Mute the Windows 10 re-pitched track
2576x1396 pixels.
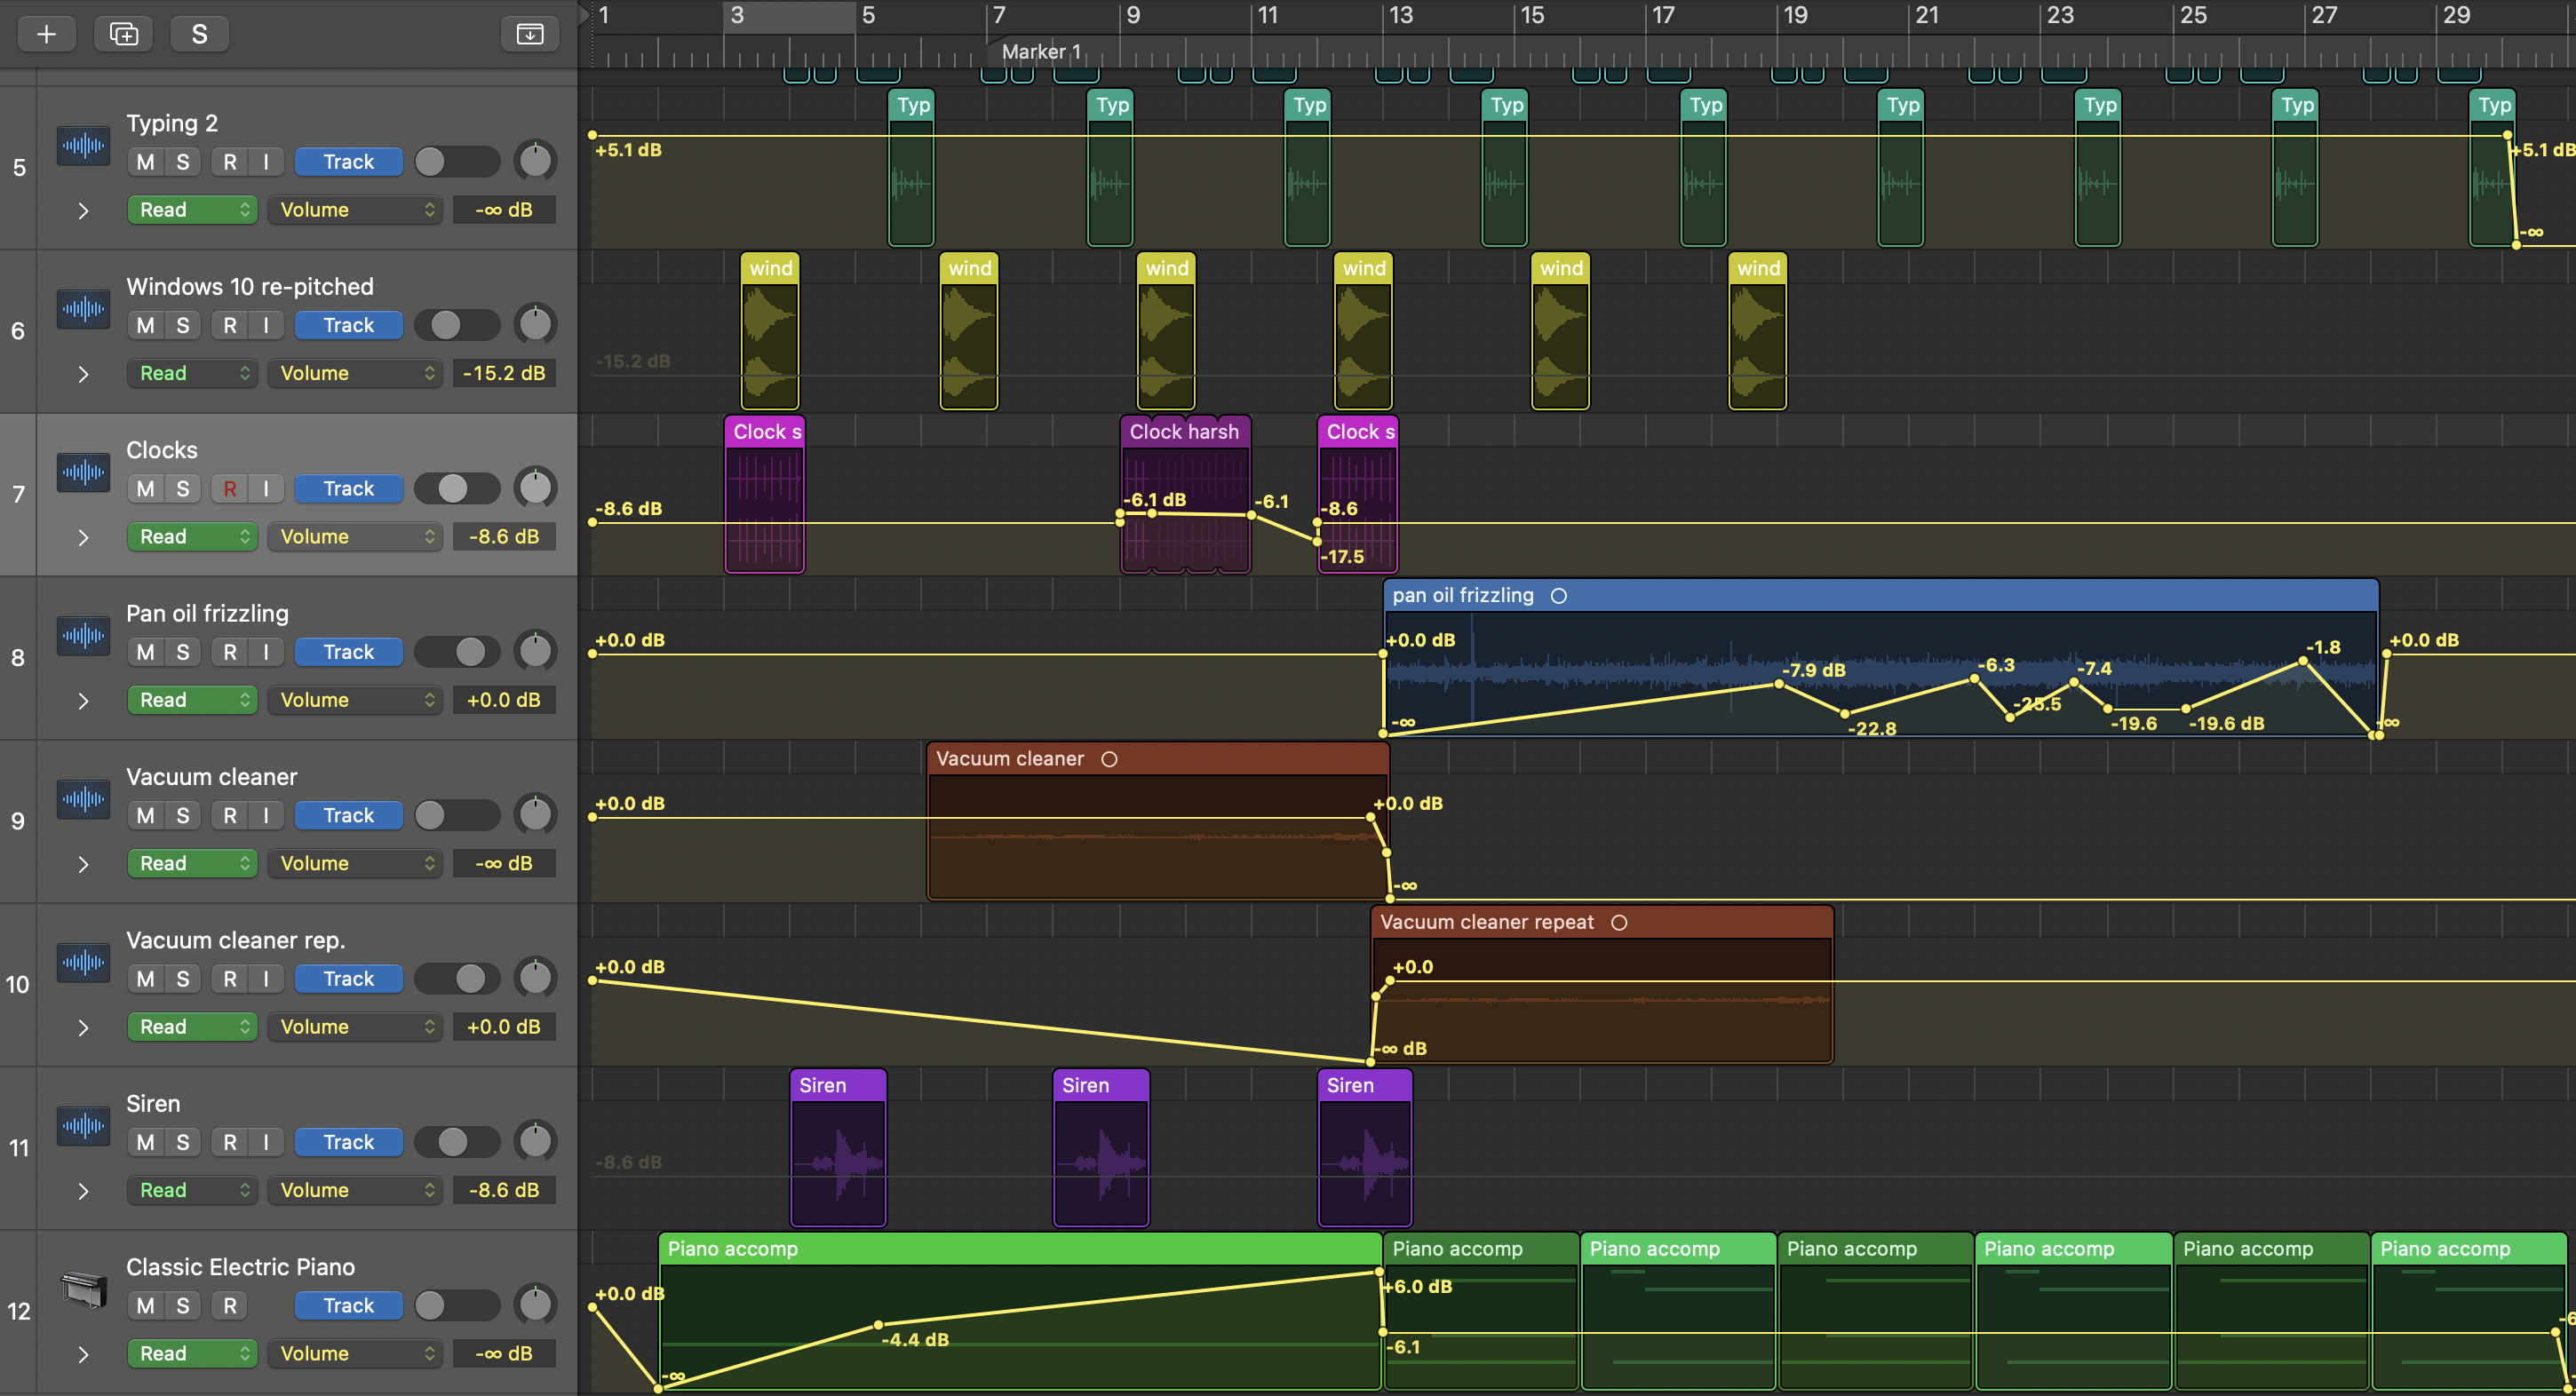(146, 325)
